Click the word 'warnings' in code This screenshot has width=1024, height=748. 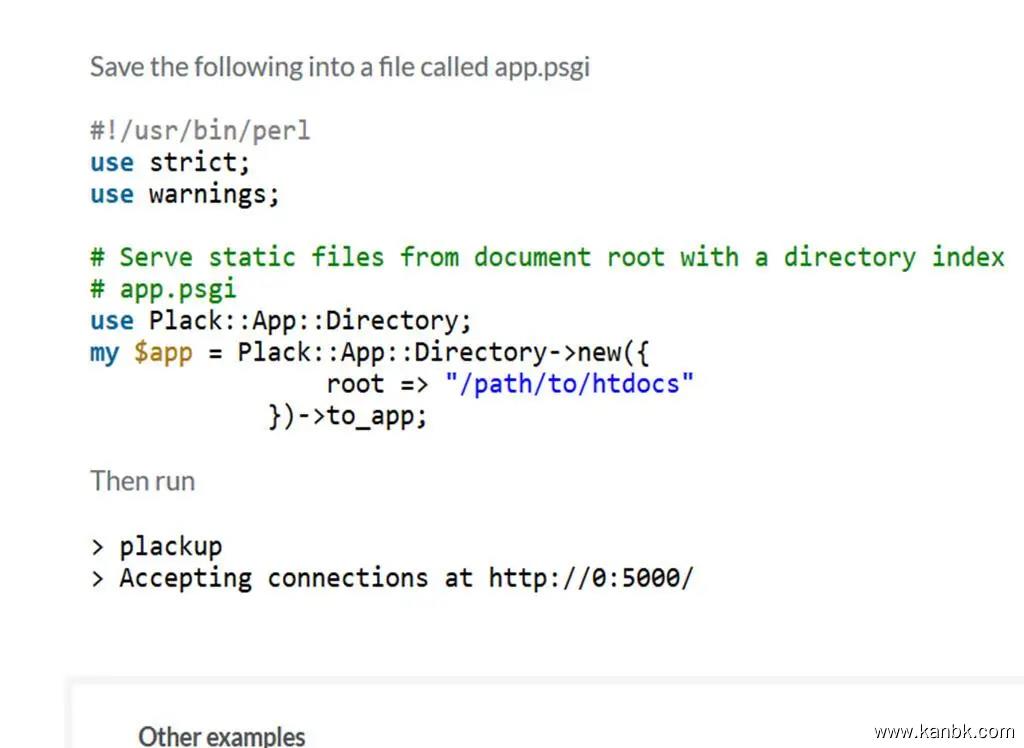(x=214, y=194)
